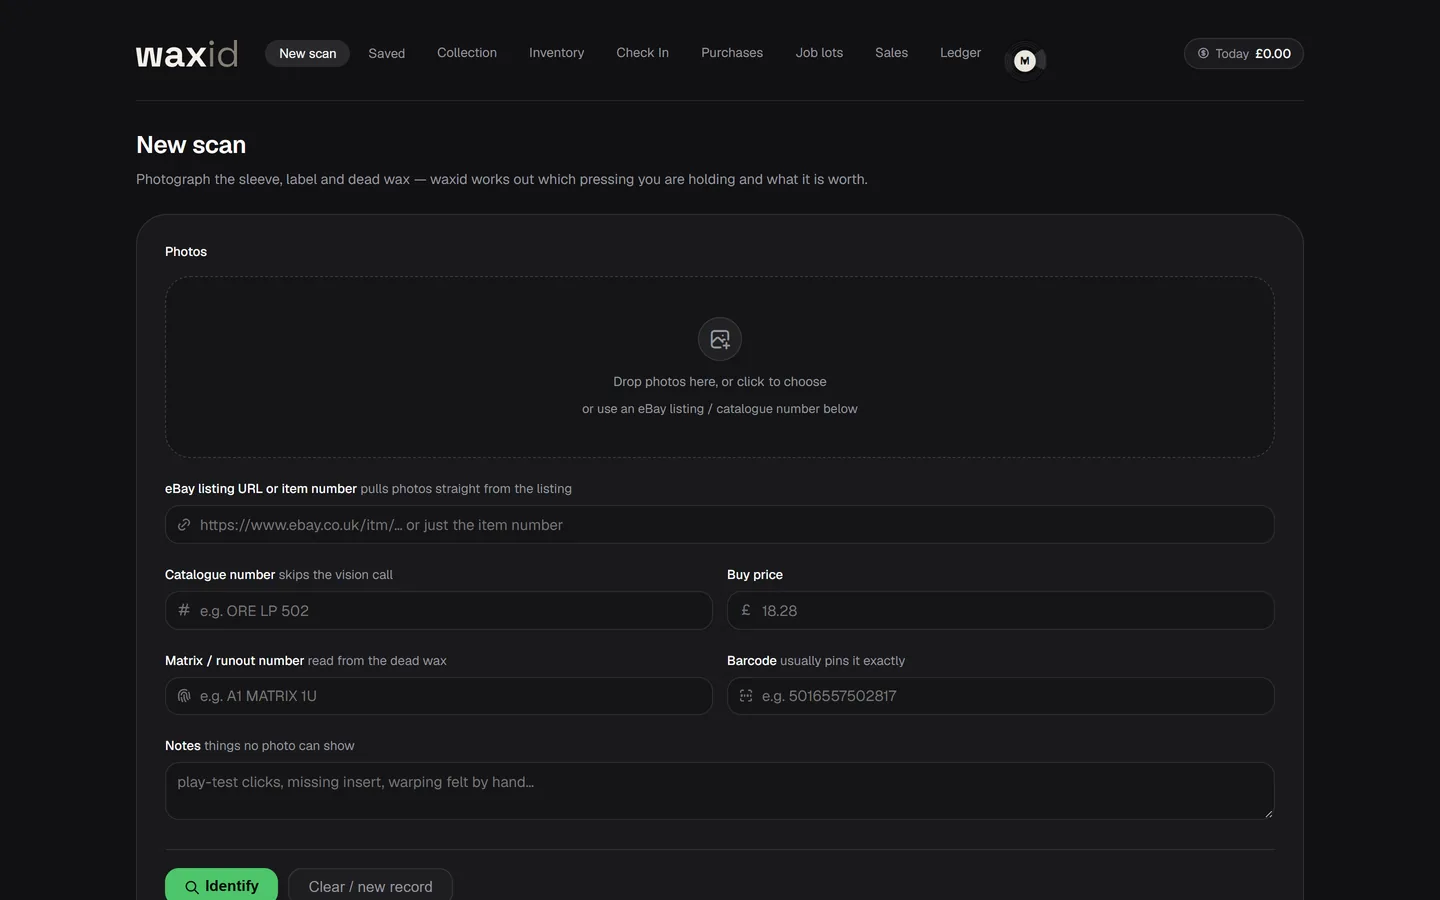The height and width of the screenshot is (900, 1440).
Task: Click 'skips the vision call' hint
Action: [x=336, y=575]
